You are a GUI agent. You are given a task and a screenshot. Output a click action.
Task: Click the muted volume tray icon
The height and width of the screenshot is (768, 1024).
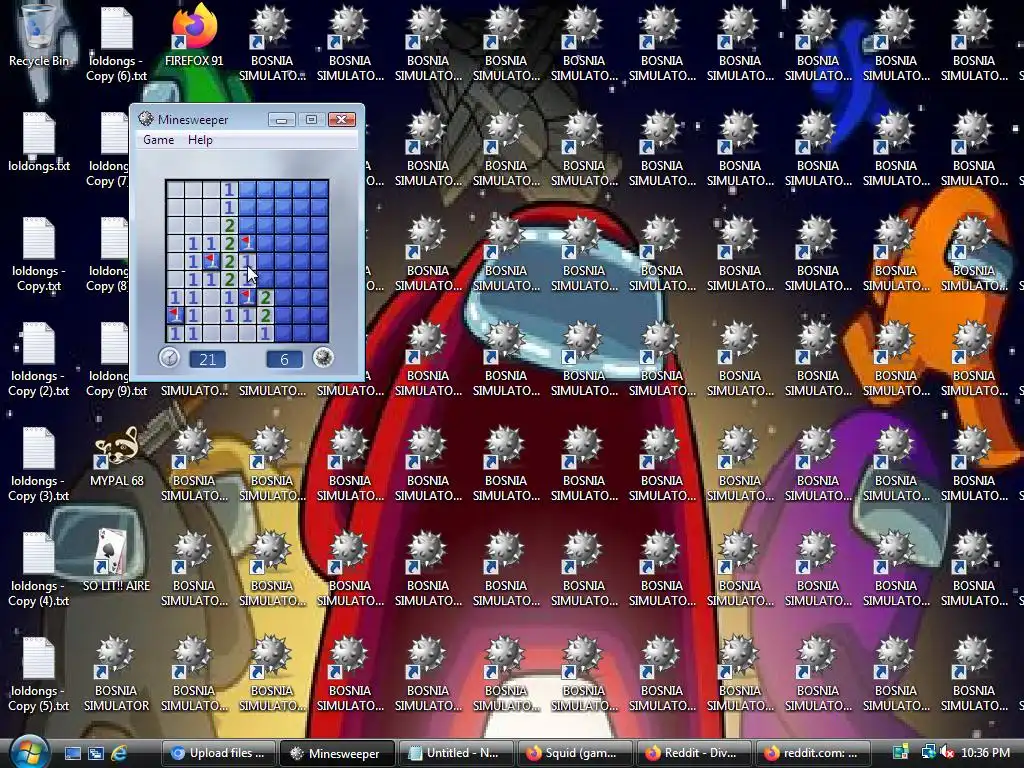click(946, 753)
